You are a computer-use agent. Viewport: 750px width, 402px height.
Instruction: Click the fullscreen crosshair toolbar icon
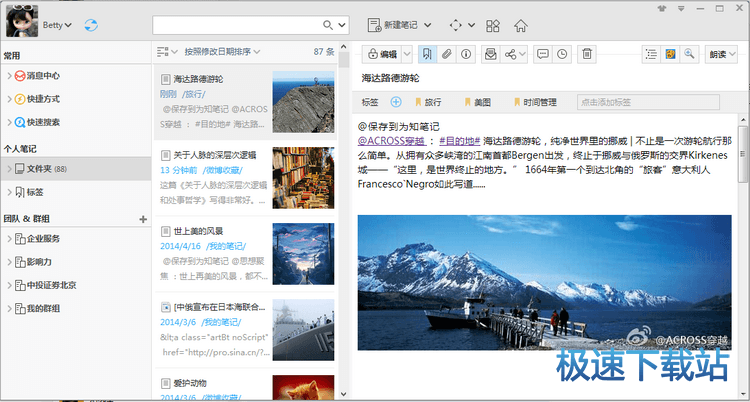click(456, 25)
